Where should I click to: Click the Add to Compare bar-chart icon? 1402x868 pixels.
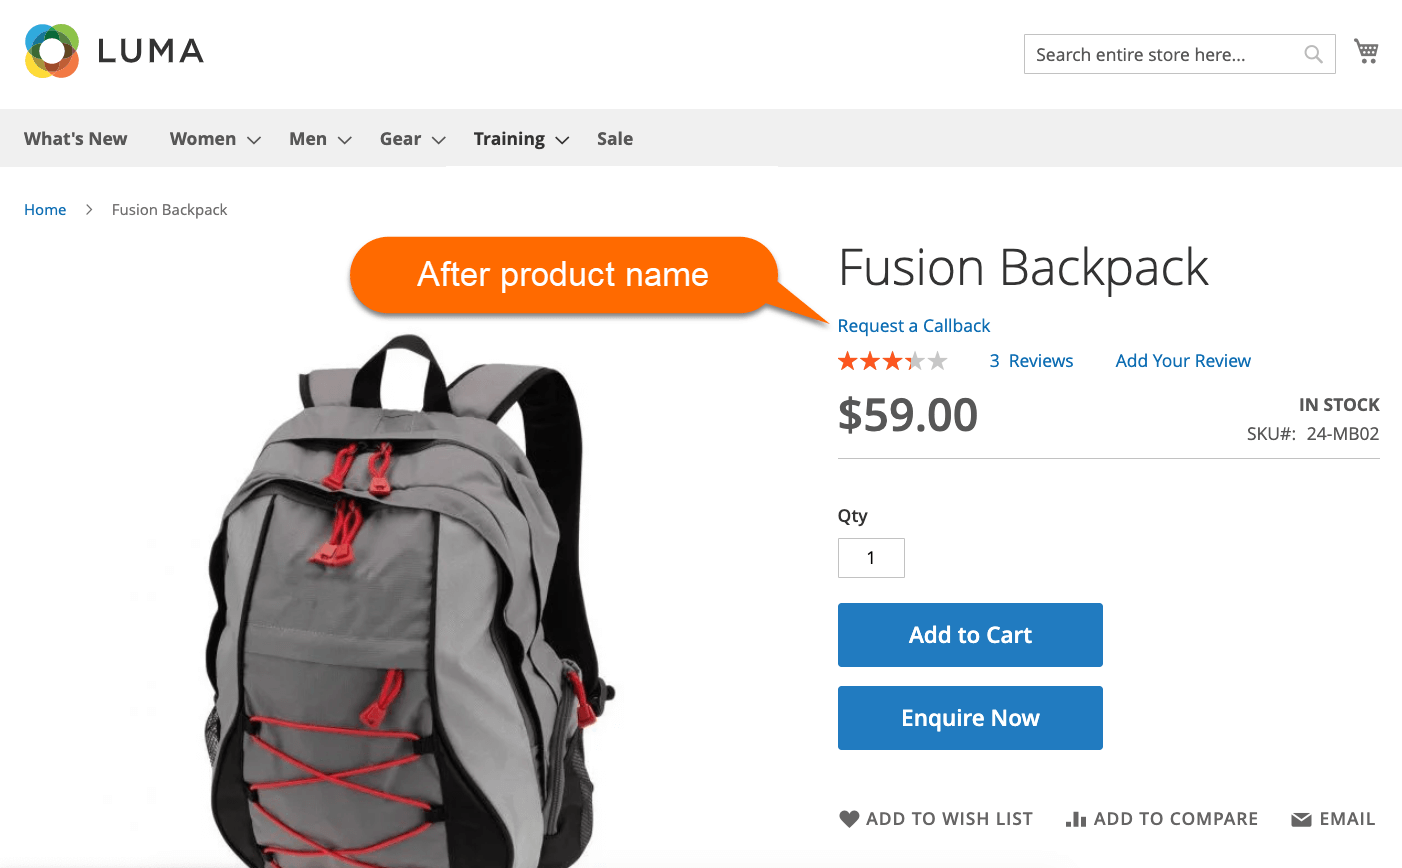click(x=1076, y=819)
